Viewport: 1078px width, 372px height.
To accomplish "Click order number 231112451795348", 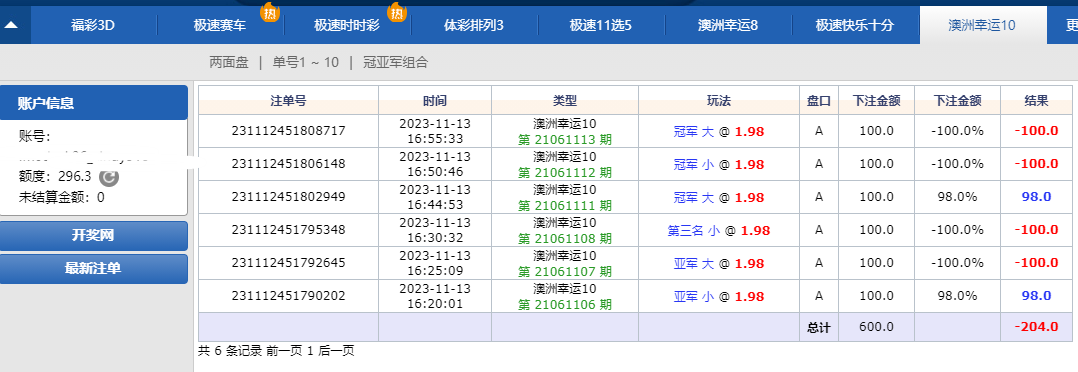I will pyautogui.click(x=288, y=230).
